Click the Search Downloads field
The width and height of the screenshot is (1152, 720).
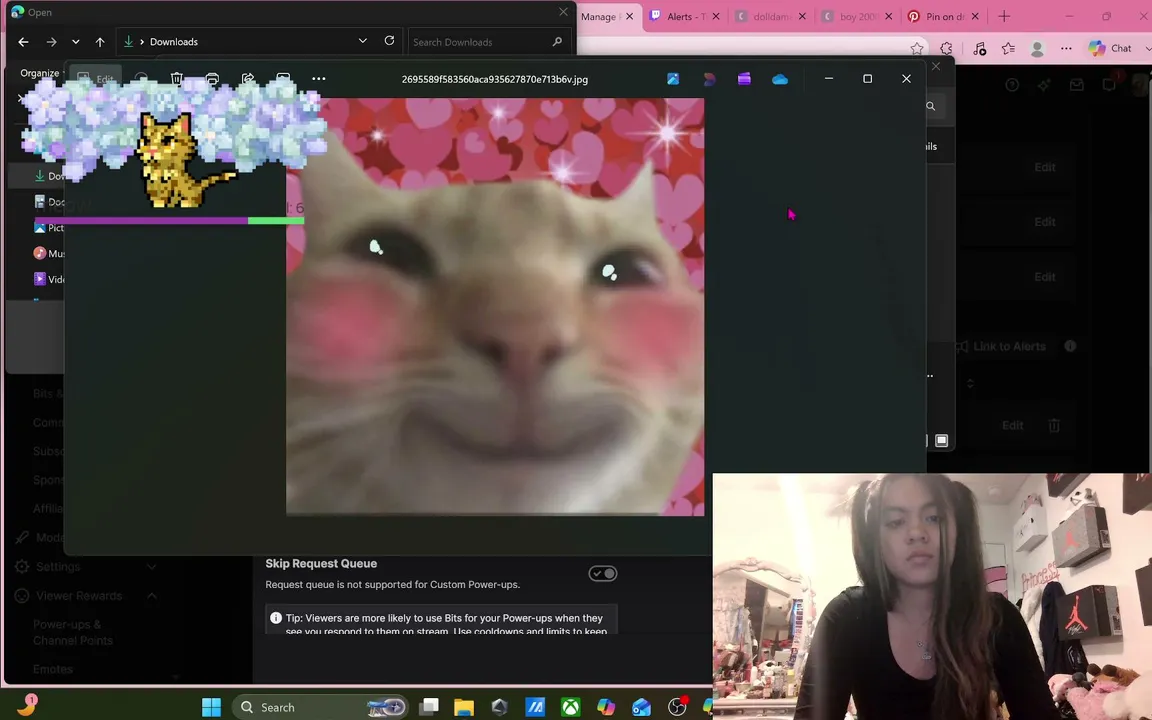pyautogui.click(x=488, y=42)
